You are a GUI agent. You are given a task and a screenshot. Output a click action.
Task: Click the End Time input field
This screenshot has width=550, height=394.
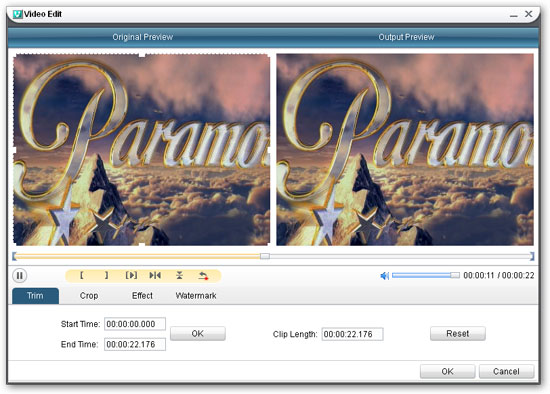pyautogui.click(x=135, y=344)
